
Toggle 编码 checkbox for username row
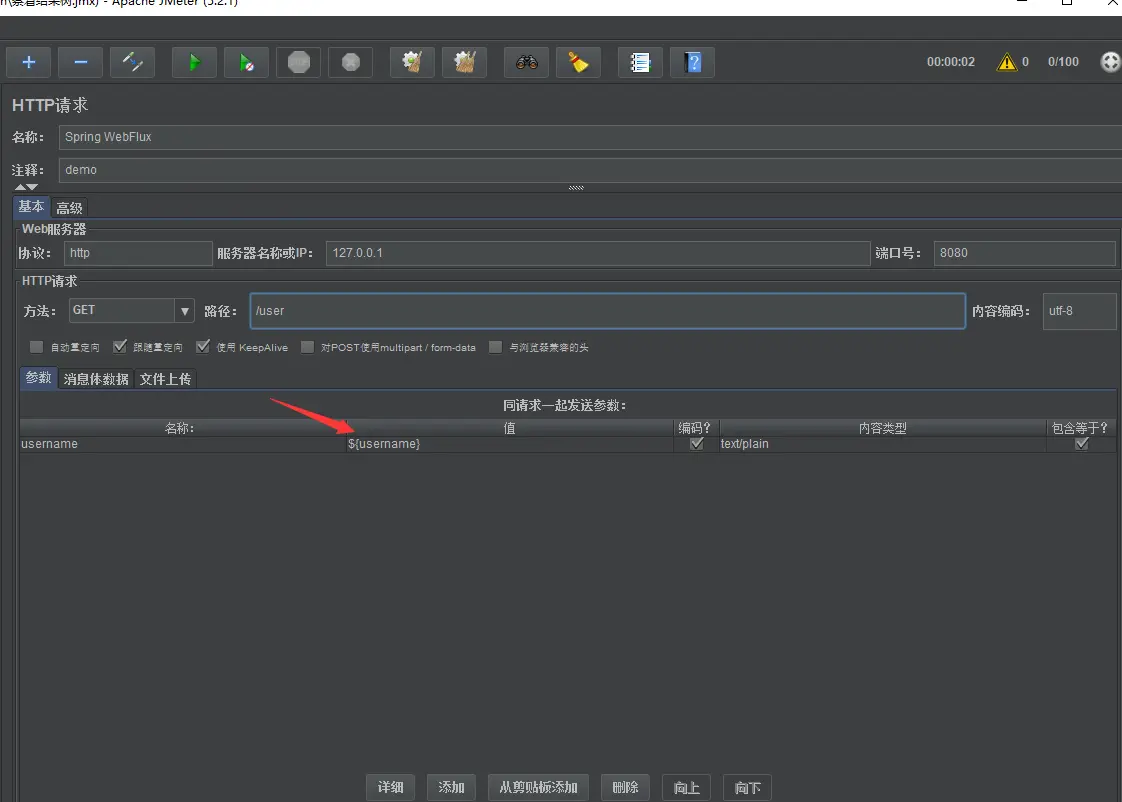[x=696, y=444]
